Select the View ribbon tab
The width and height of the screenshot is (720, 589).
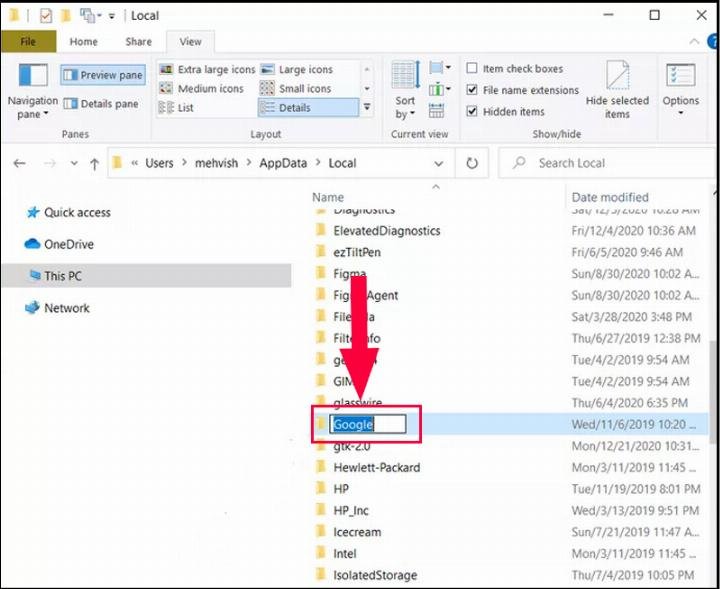tap(190, 42)
